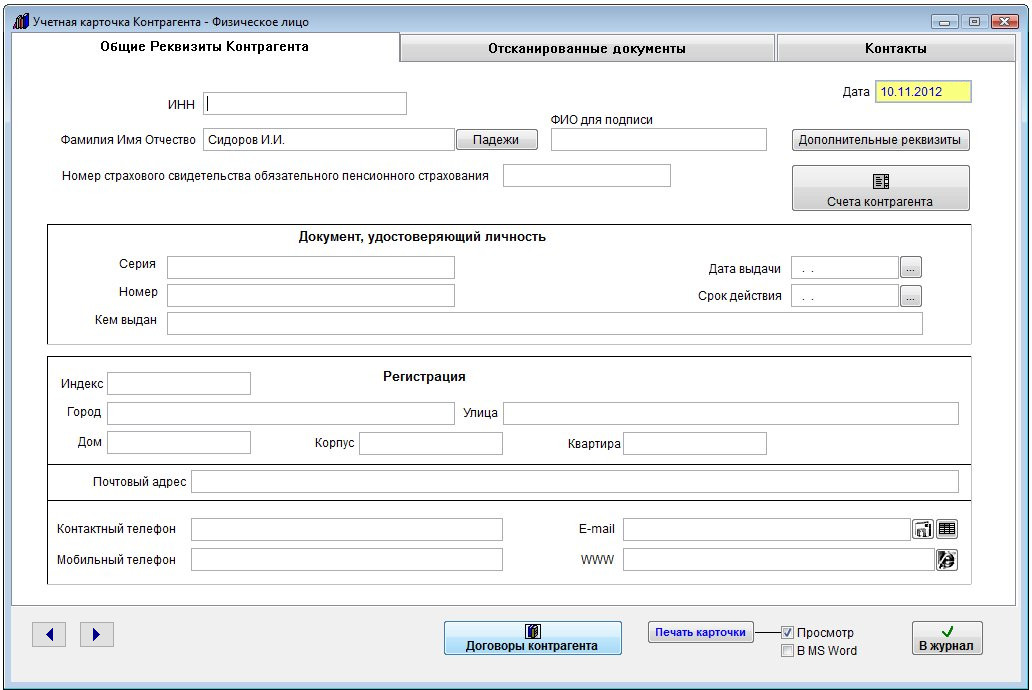Click the Падежи button
The height and width of the screenshot is (690, 1032).
[497, 140]
